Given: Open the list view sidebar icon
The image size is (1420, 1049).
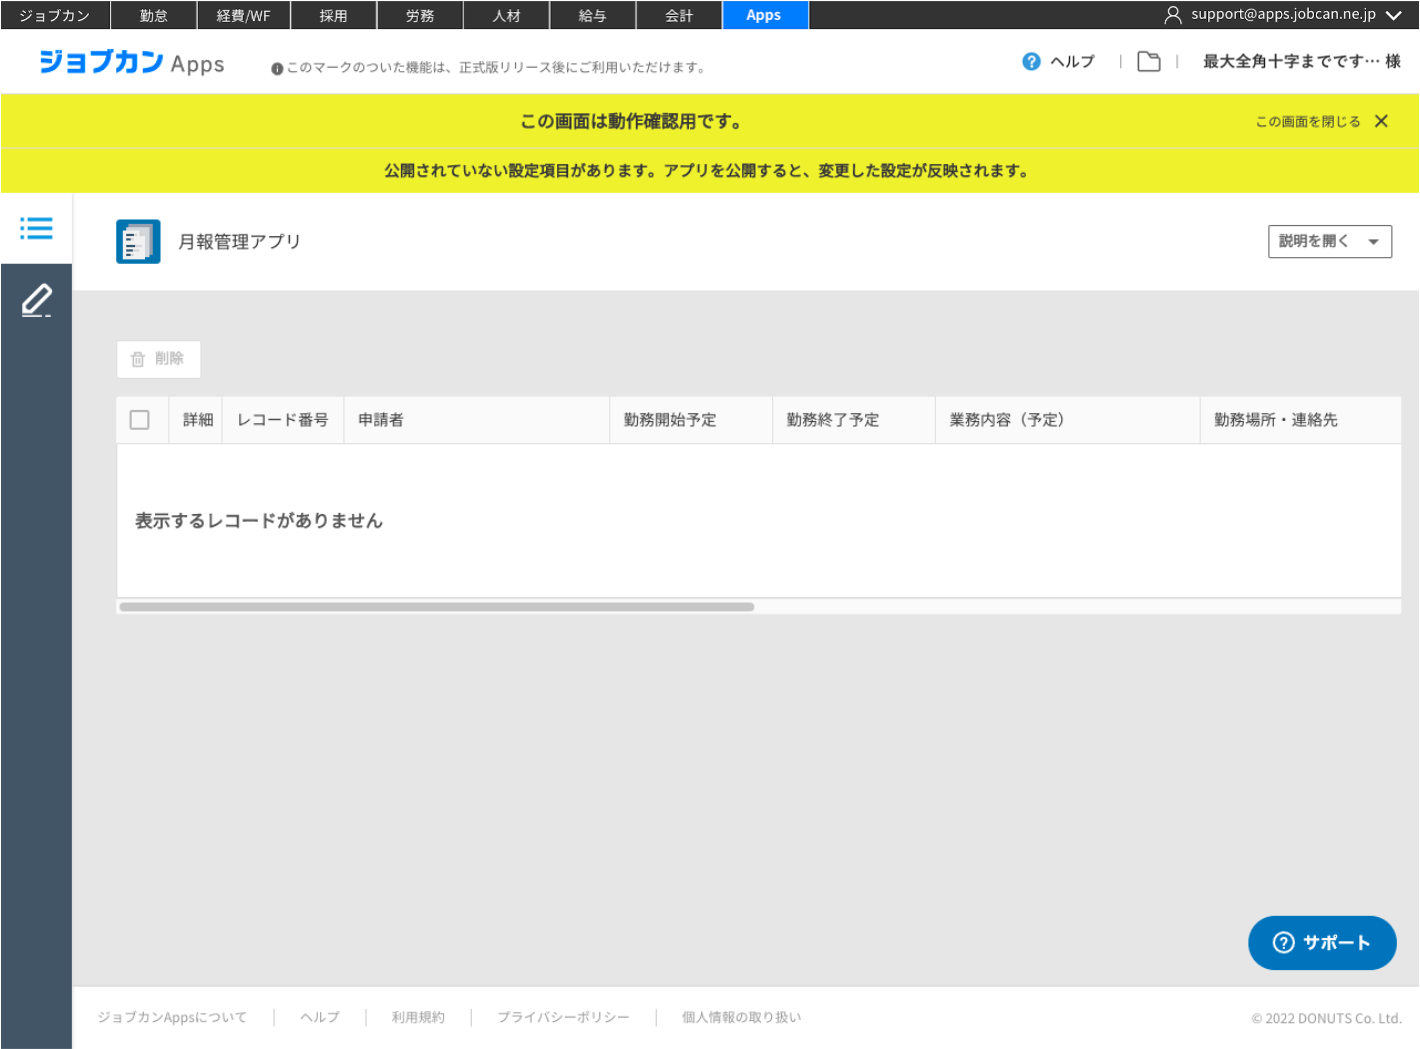Looking at the screenshot, I should (x=36, y=228).
